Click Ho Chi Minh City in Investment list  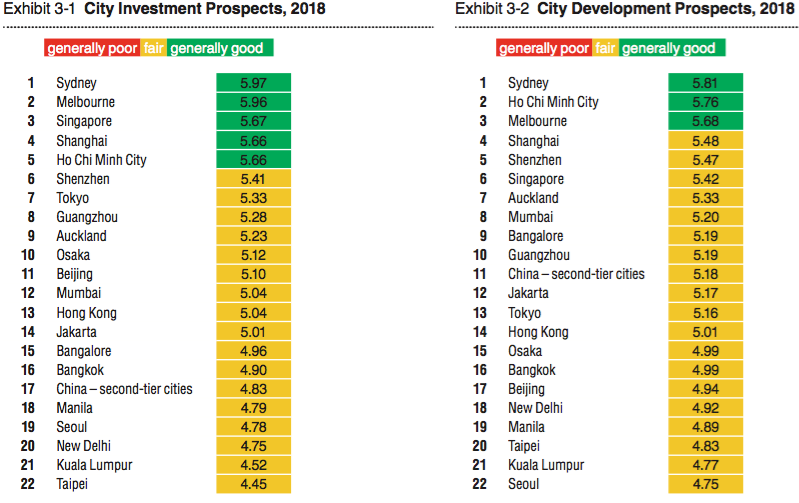click(101, 160)
